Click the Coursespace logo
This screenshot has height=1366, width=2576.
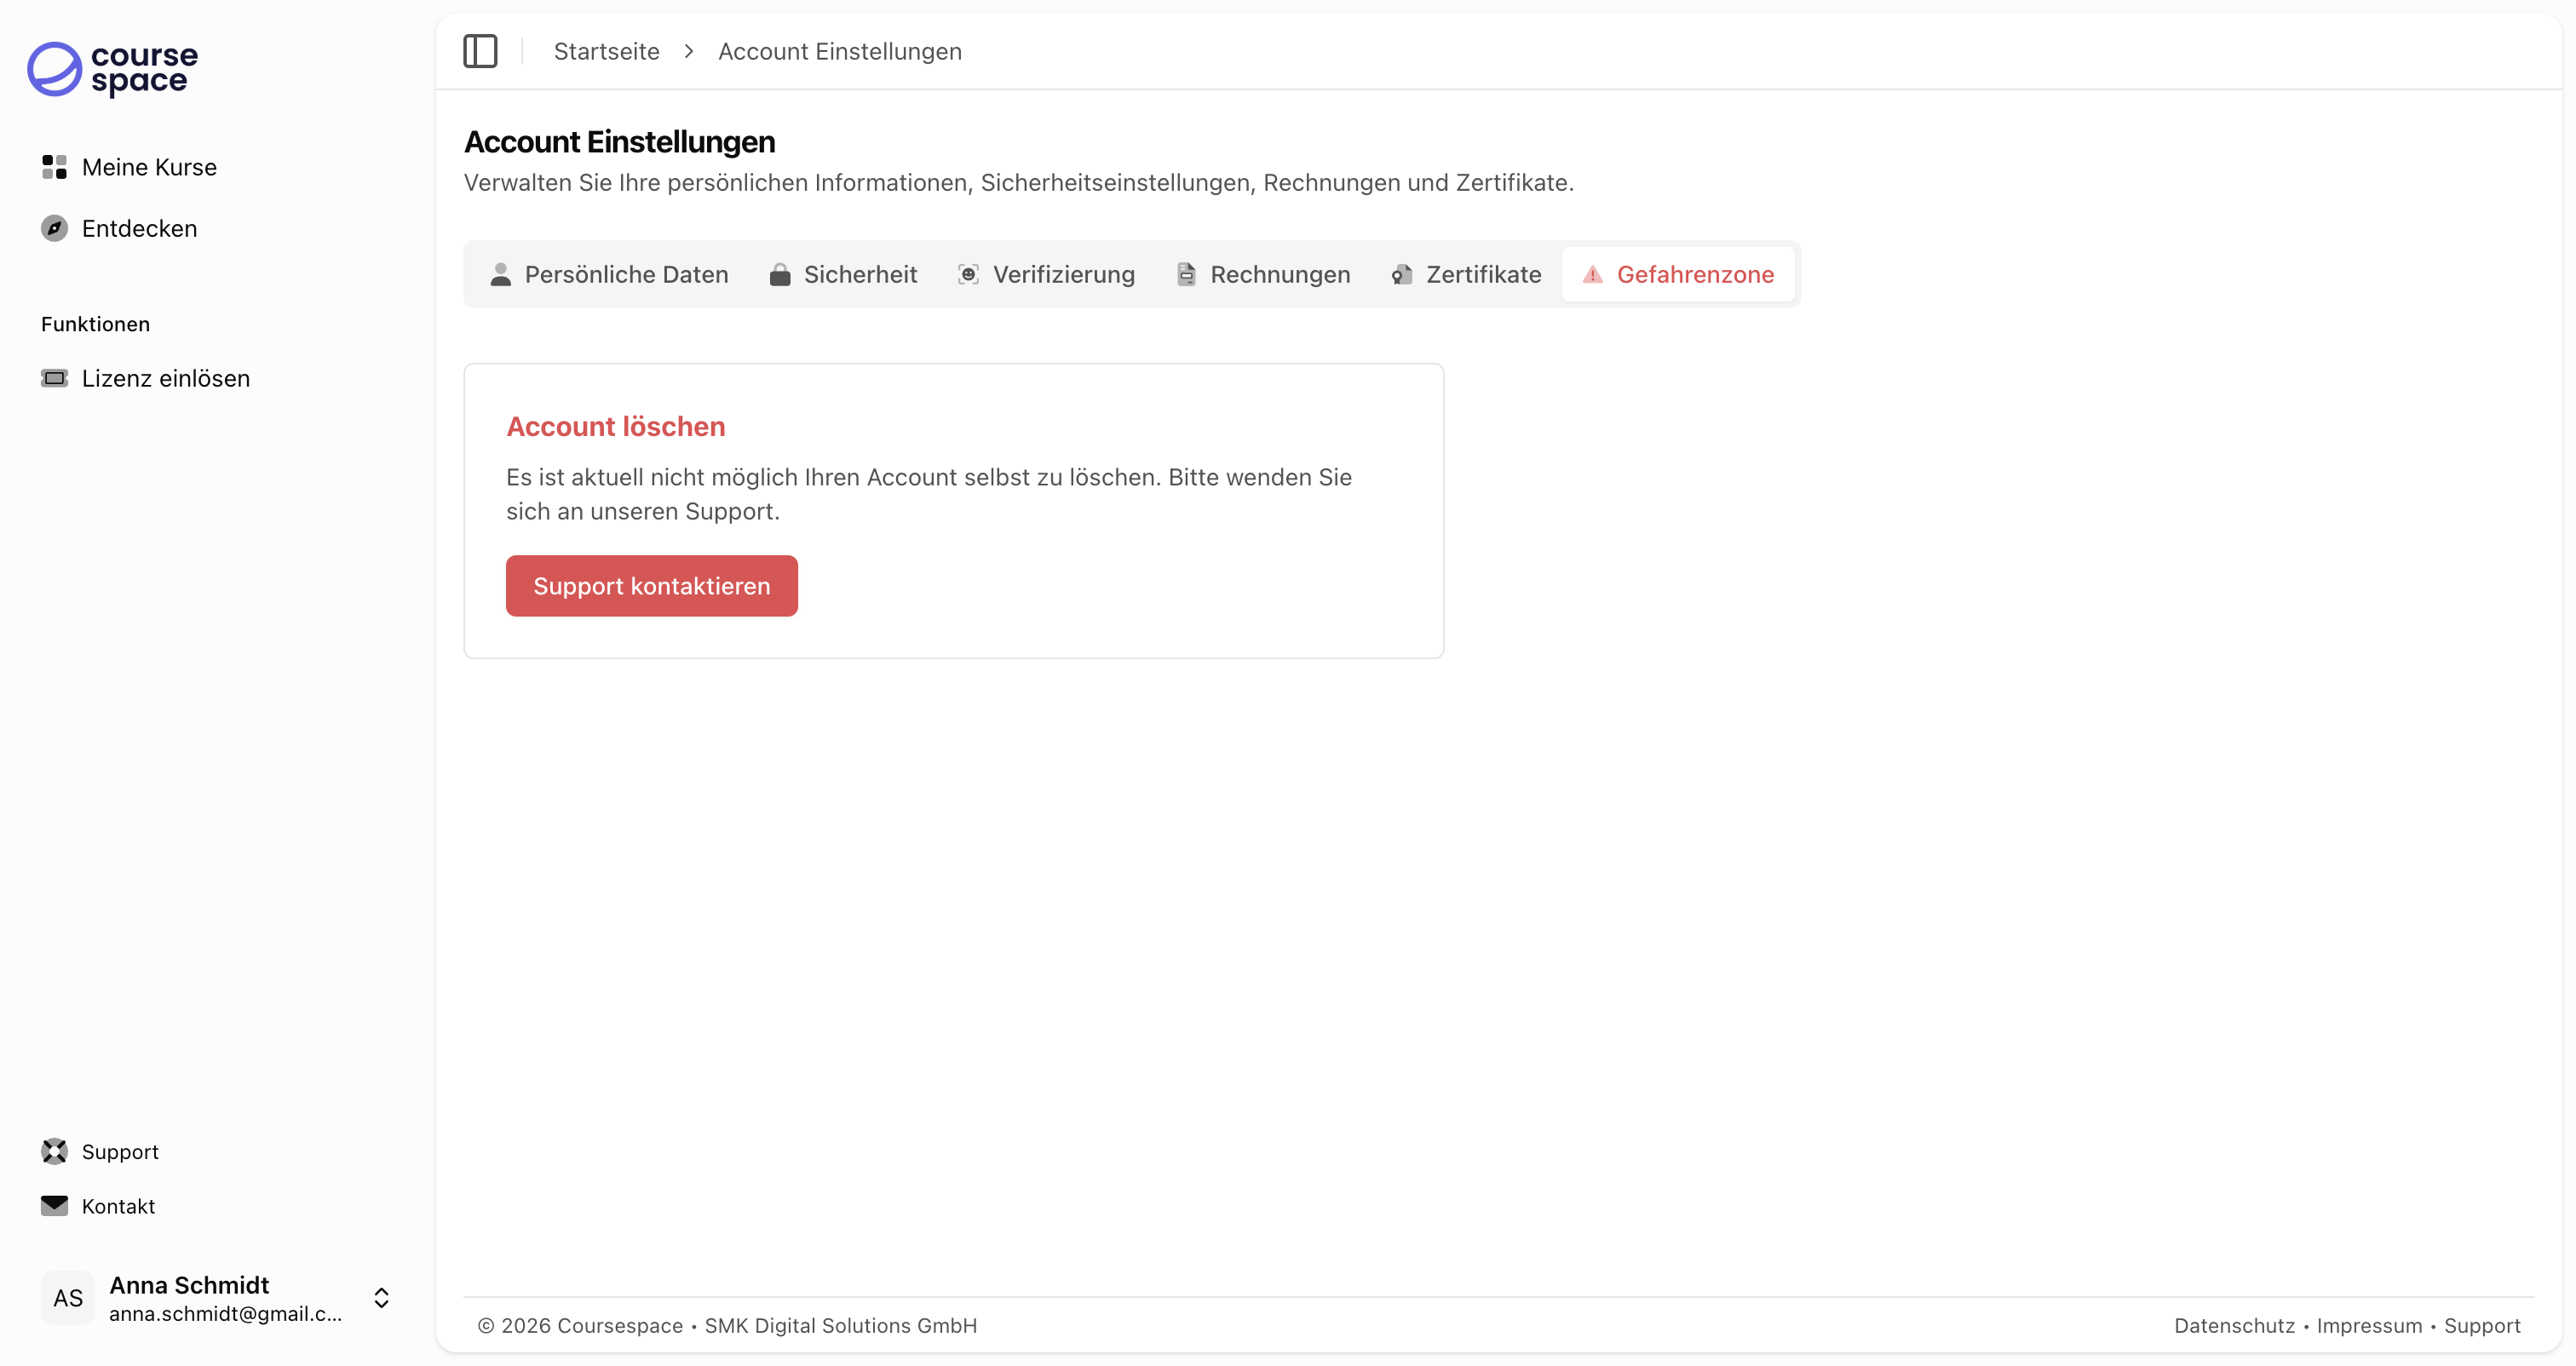[112, 69]
